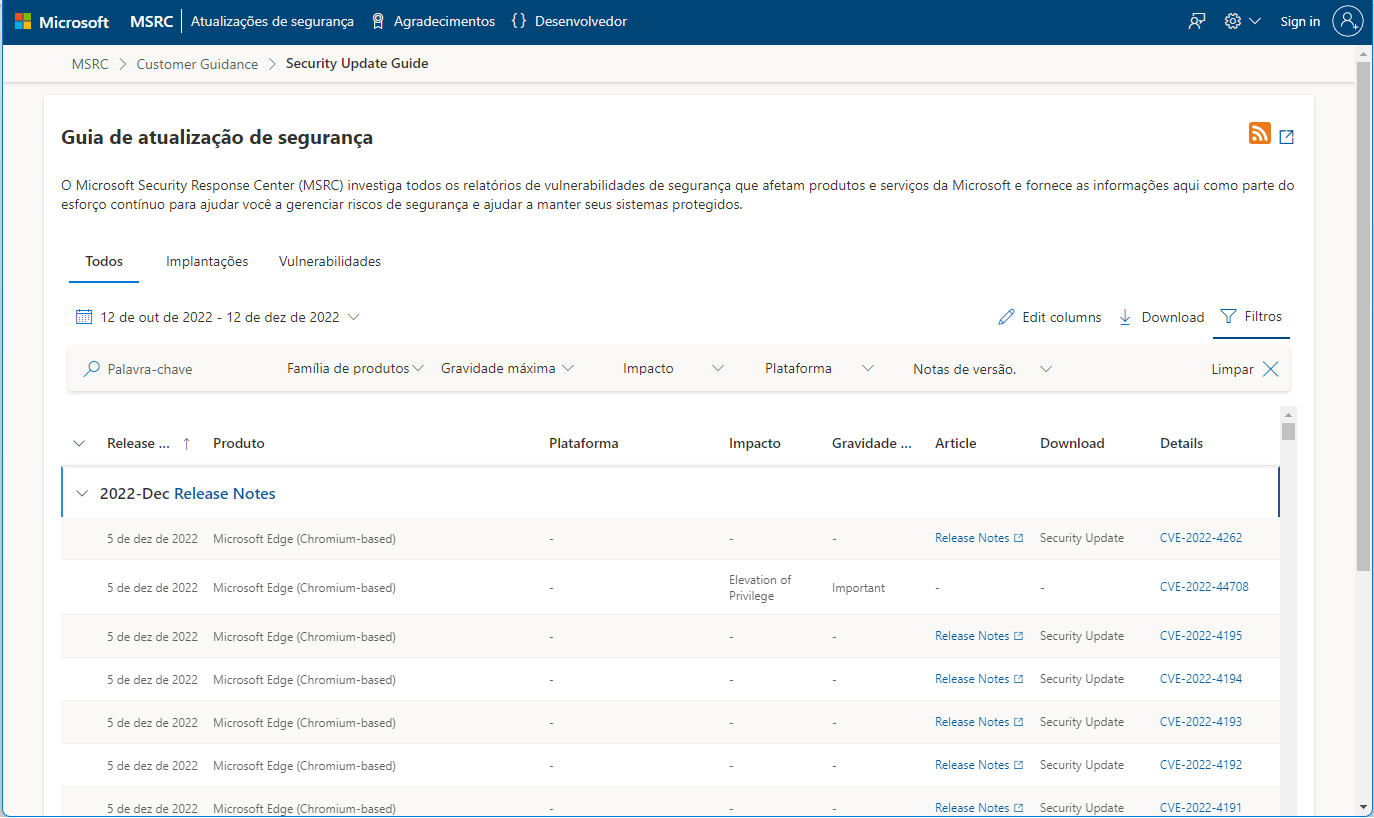Image resolution: width=1374 pixels, height=818 pixels.
Task: Open CVE-2022-4195 details link
Action: (x=1201, y=636)
